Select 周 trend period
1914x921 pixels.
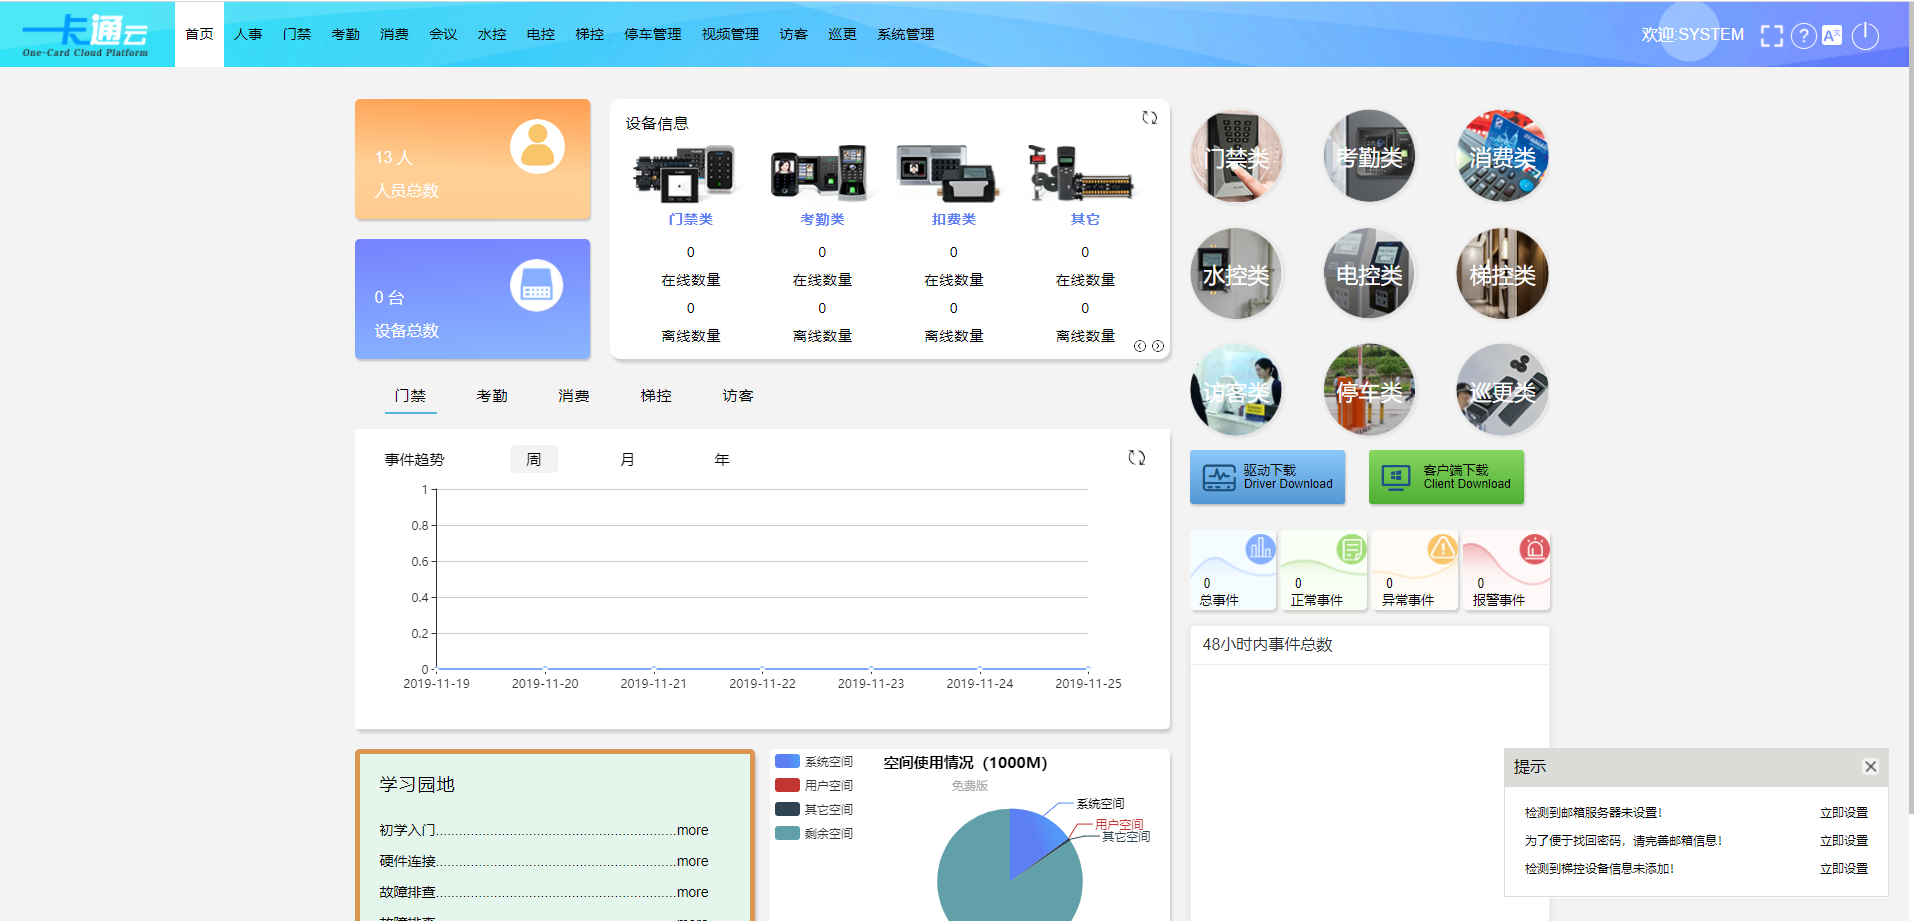[534, 459]
